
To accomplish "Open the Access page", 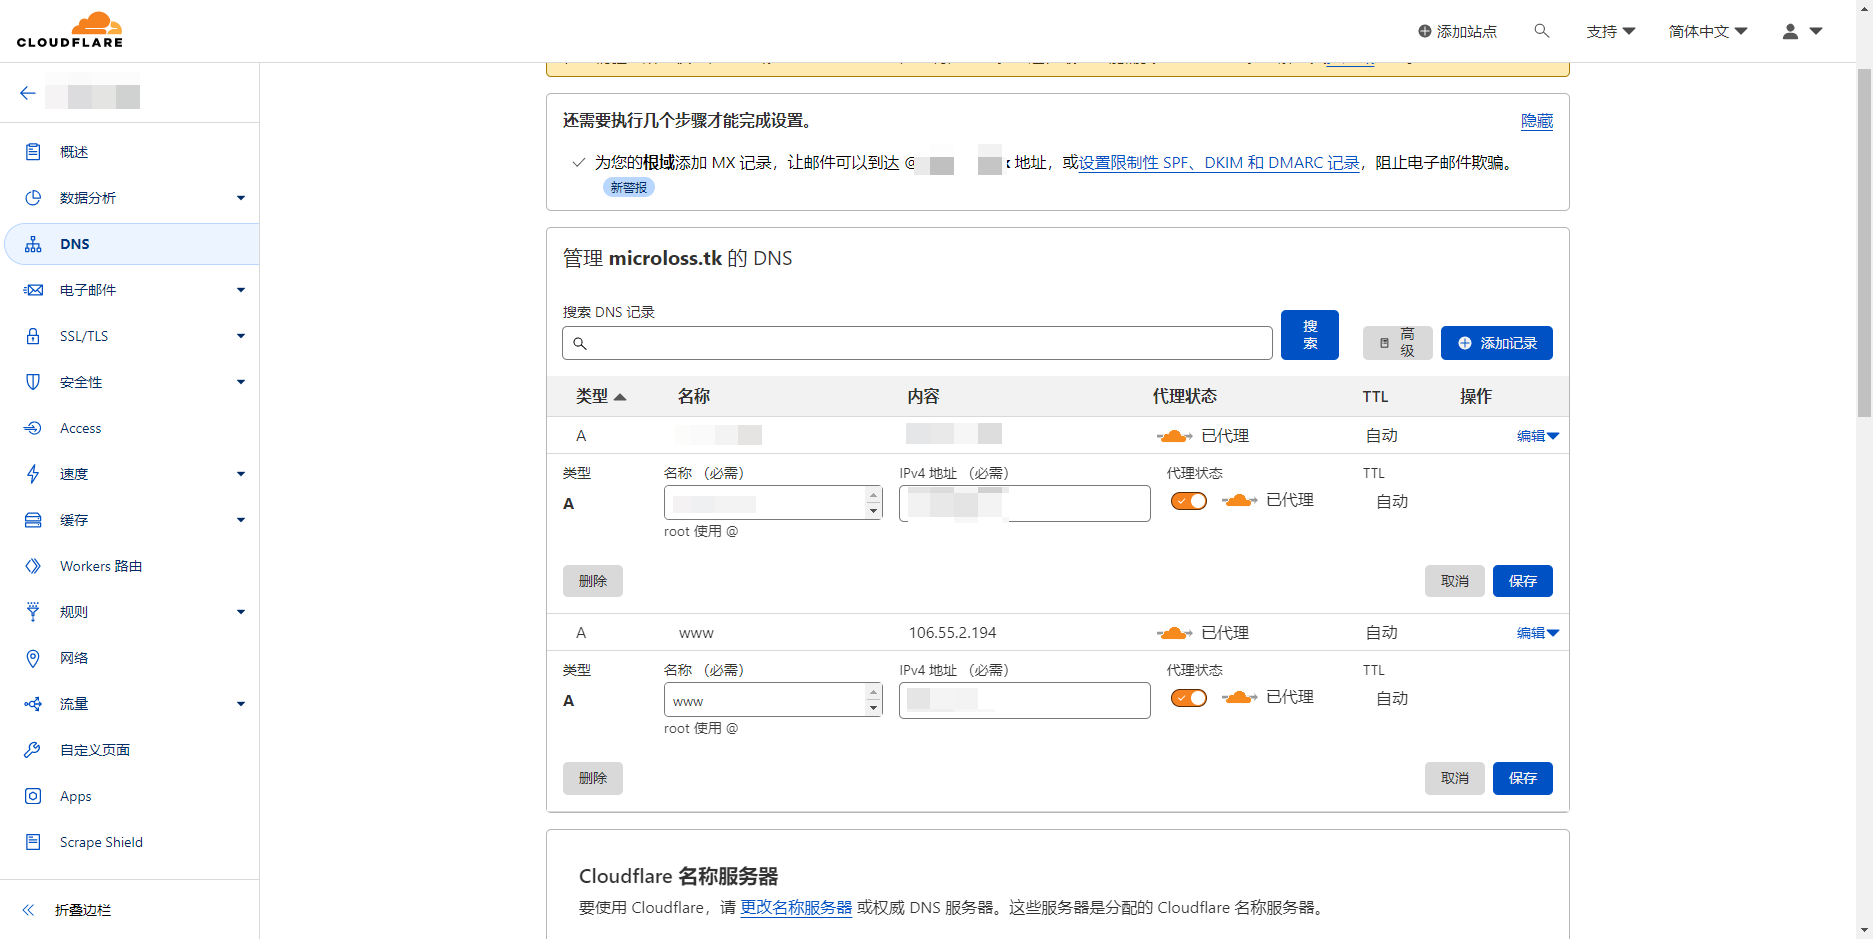I will (x=80, y=428).
